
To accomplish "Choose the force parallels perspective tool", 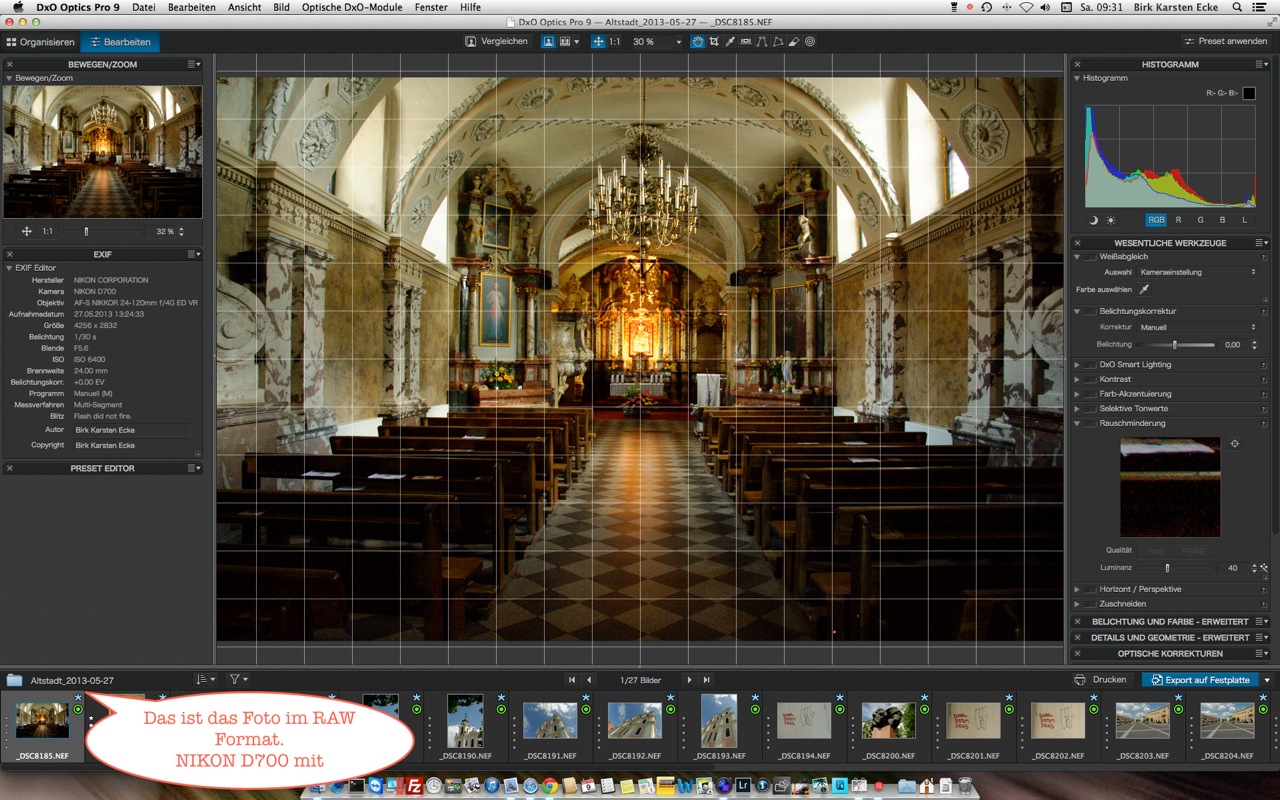I will click(762, 42).
